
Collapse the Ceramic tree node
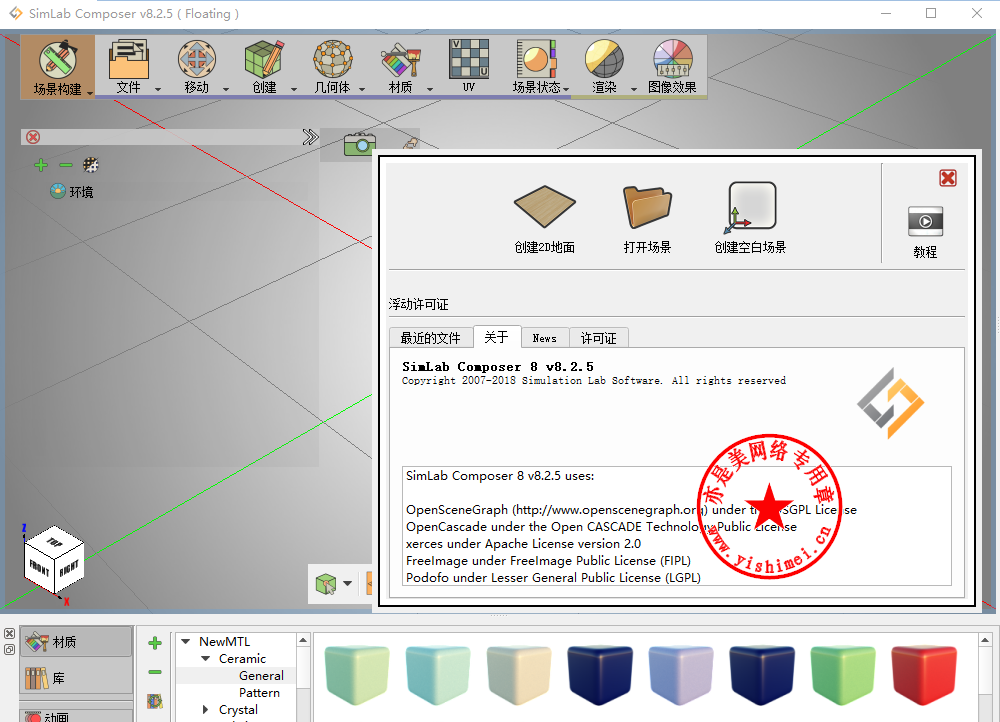coord(205,659)
